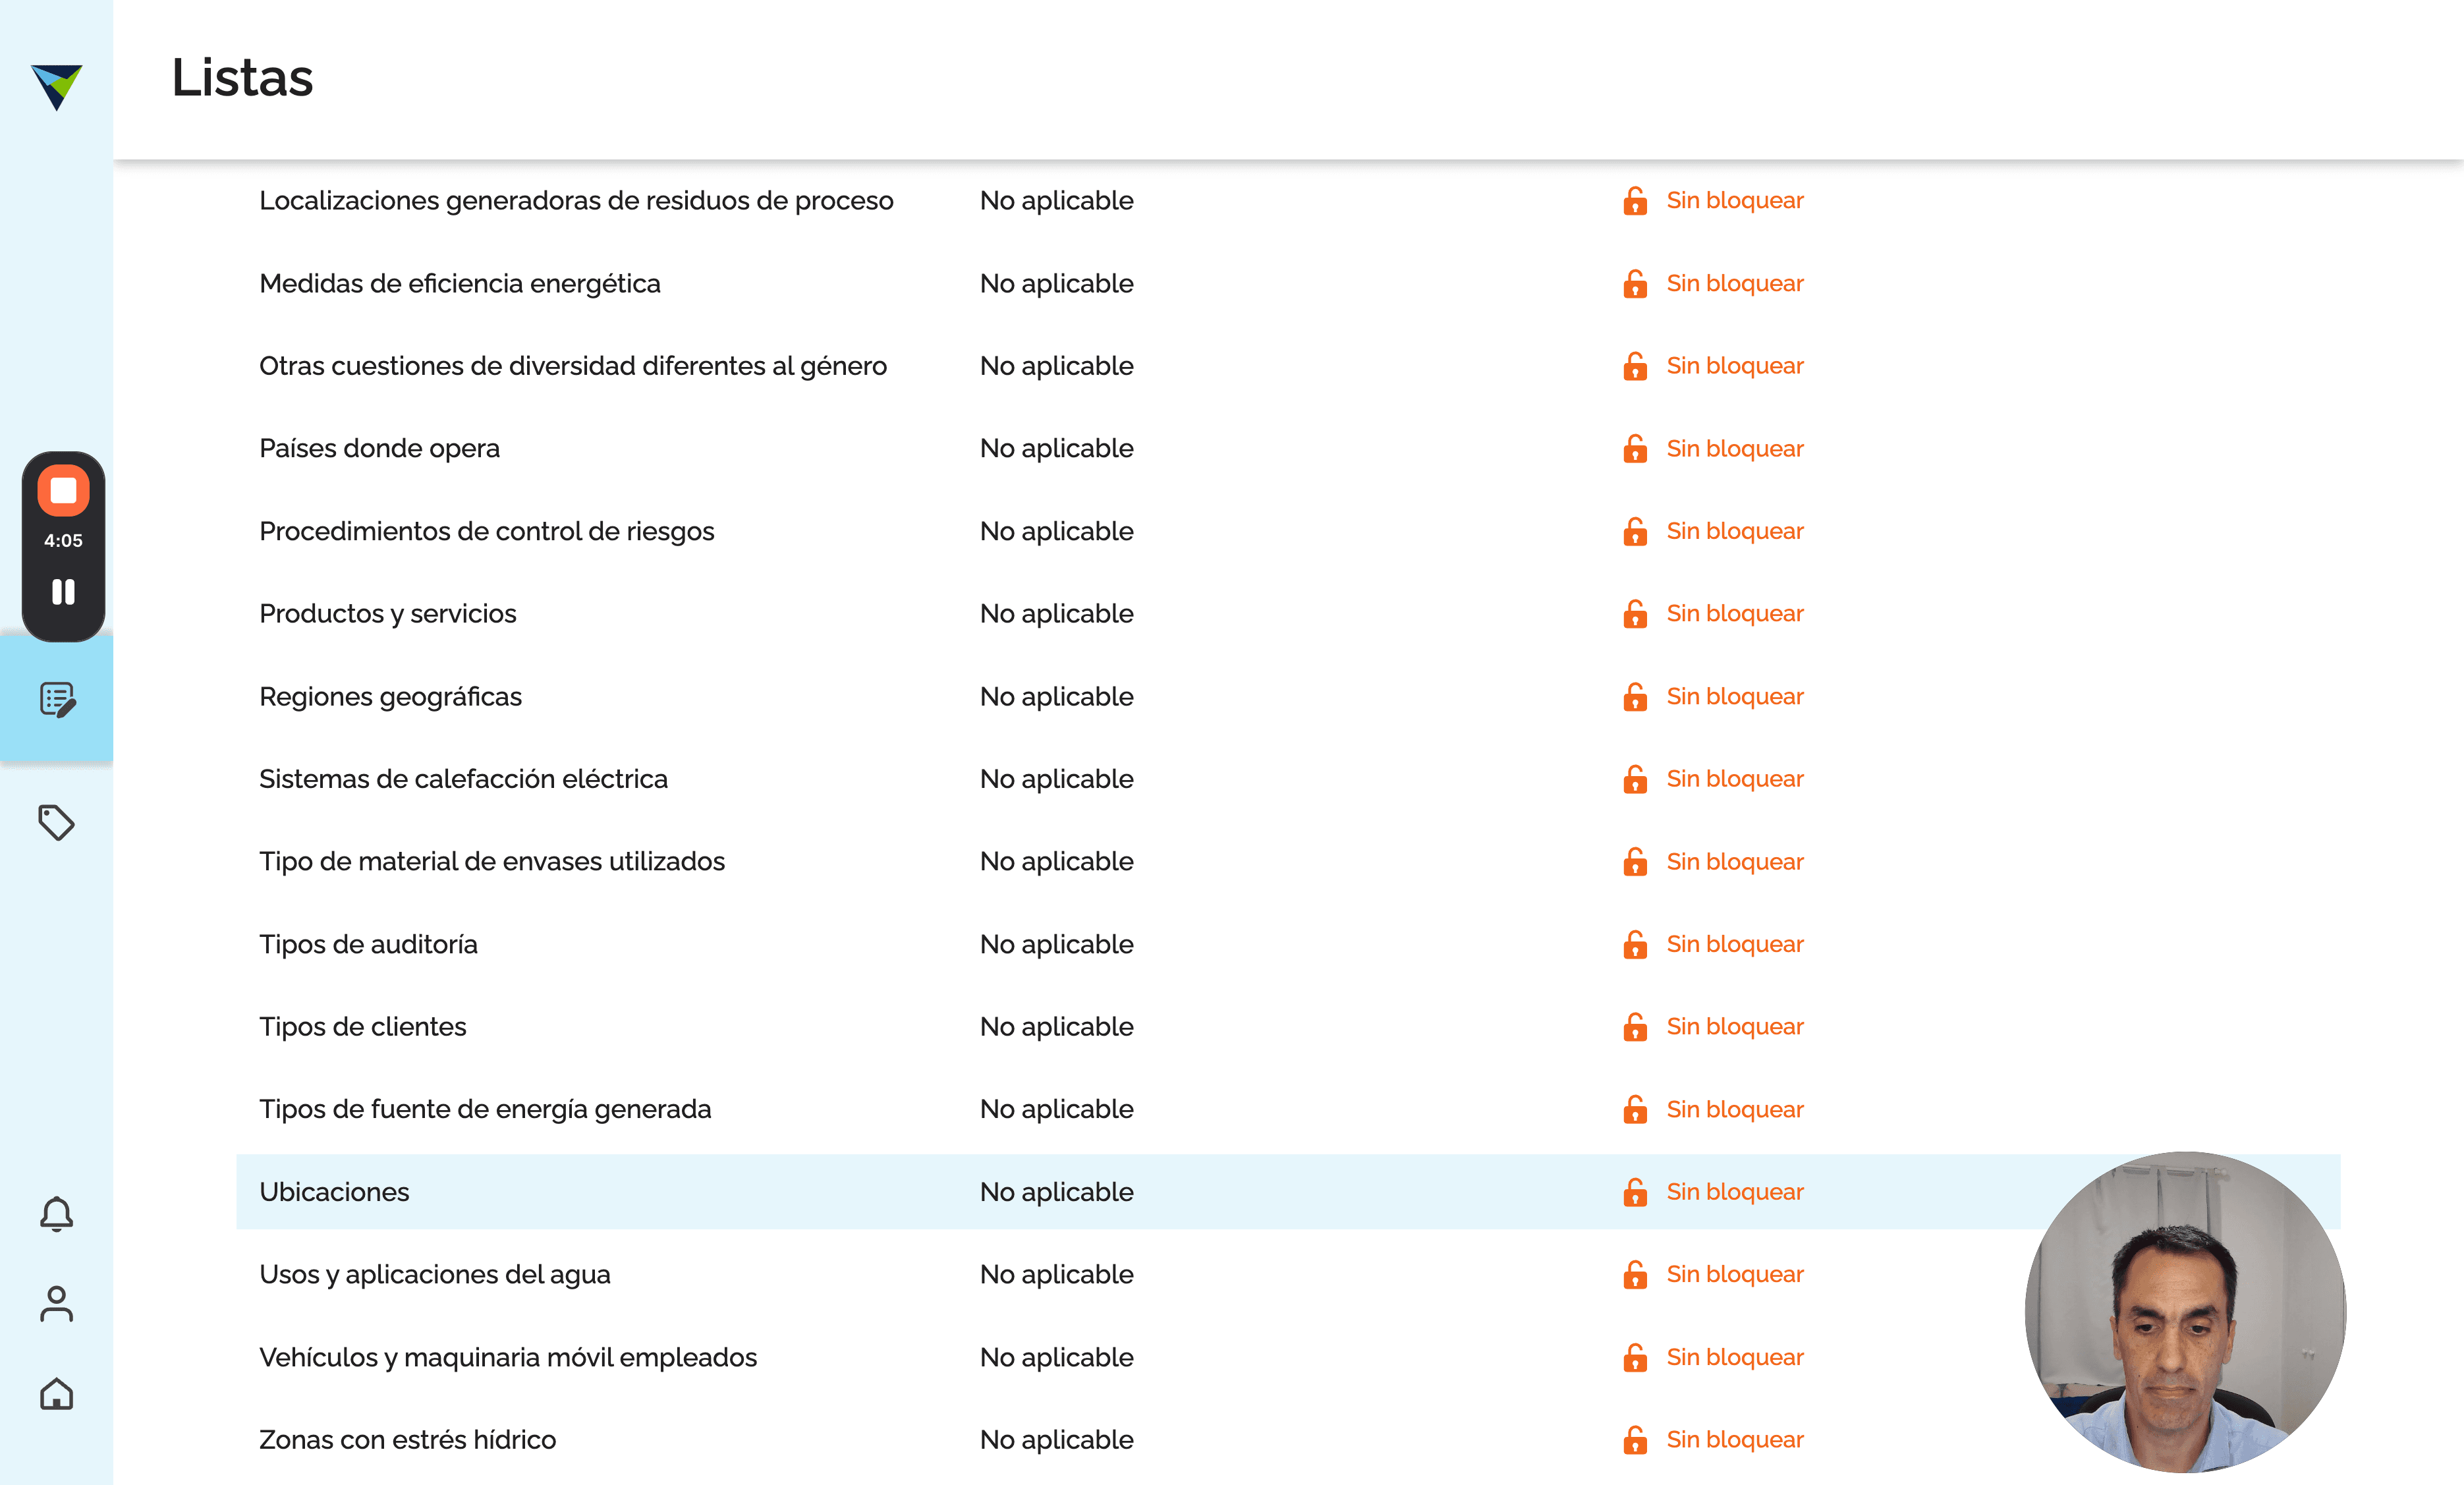Click lock icon for Países donde opera

[1635, 448]
